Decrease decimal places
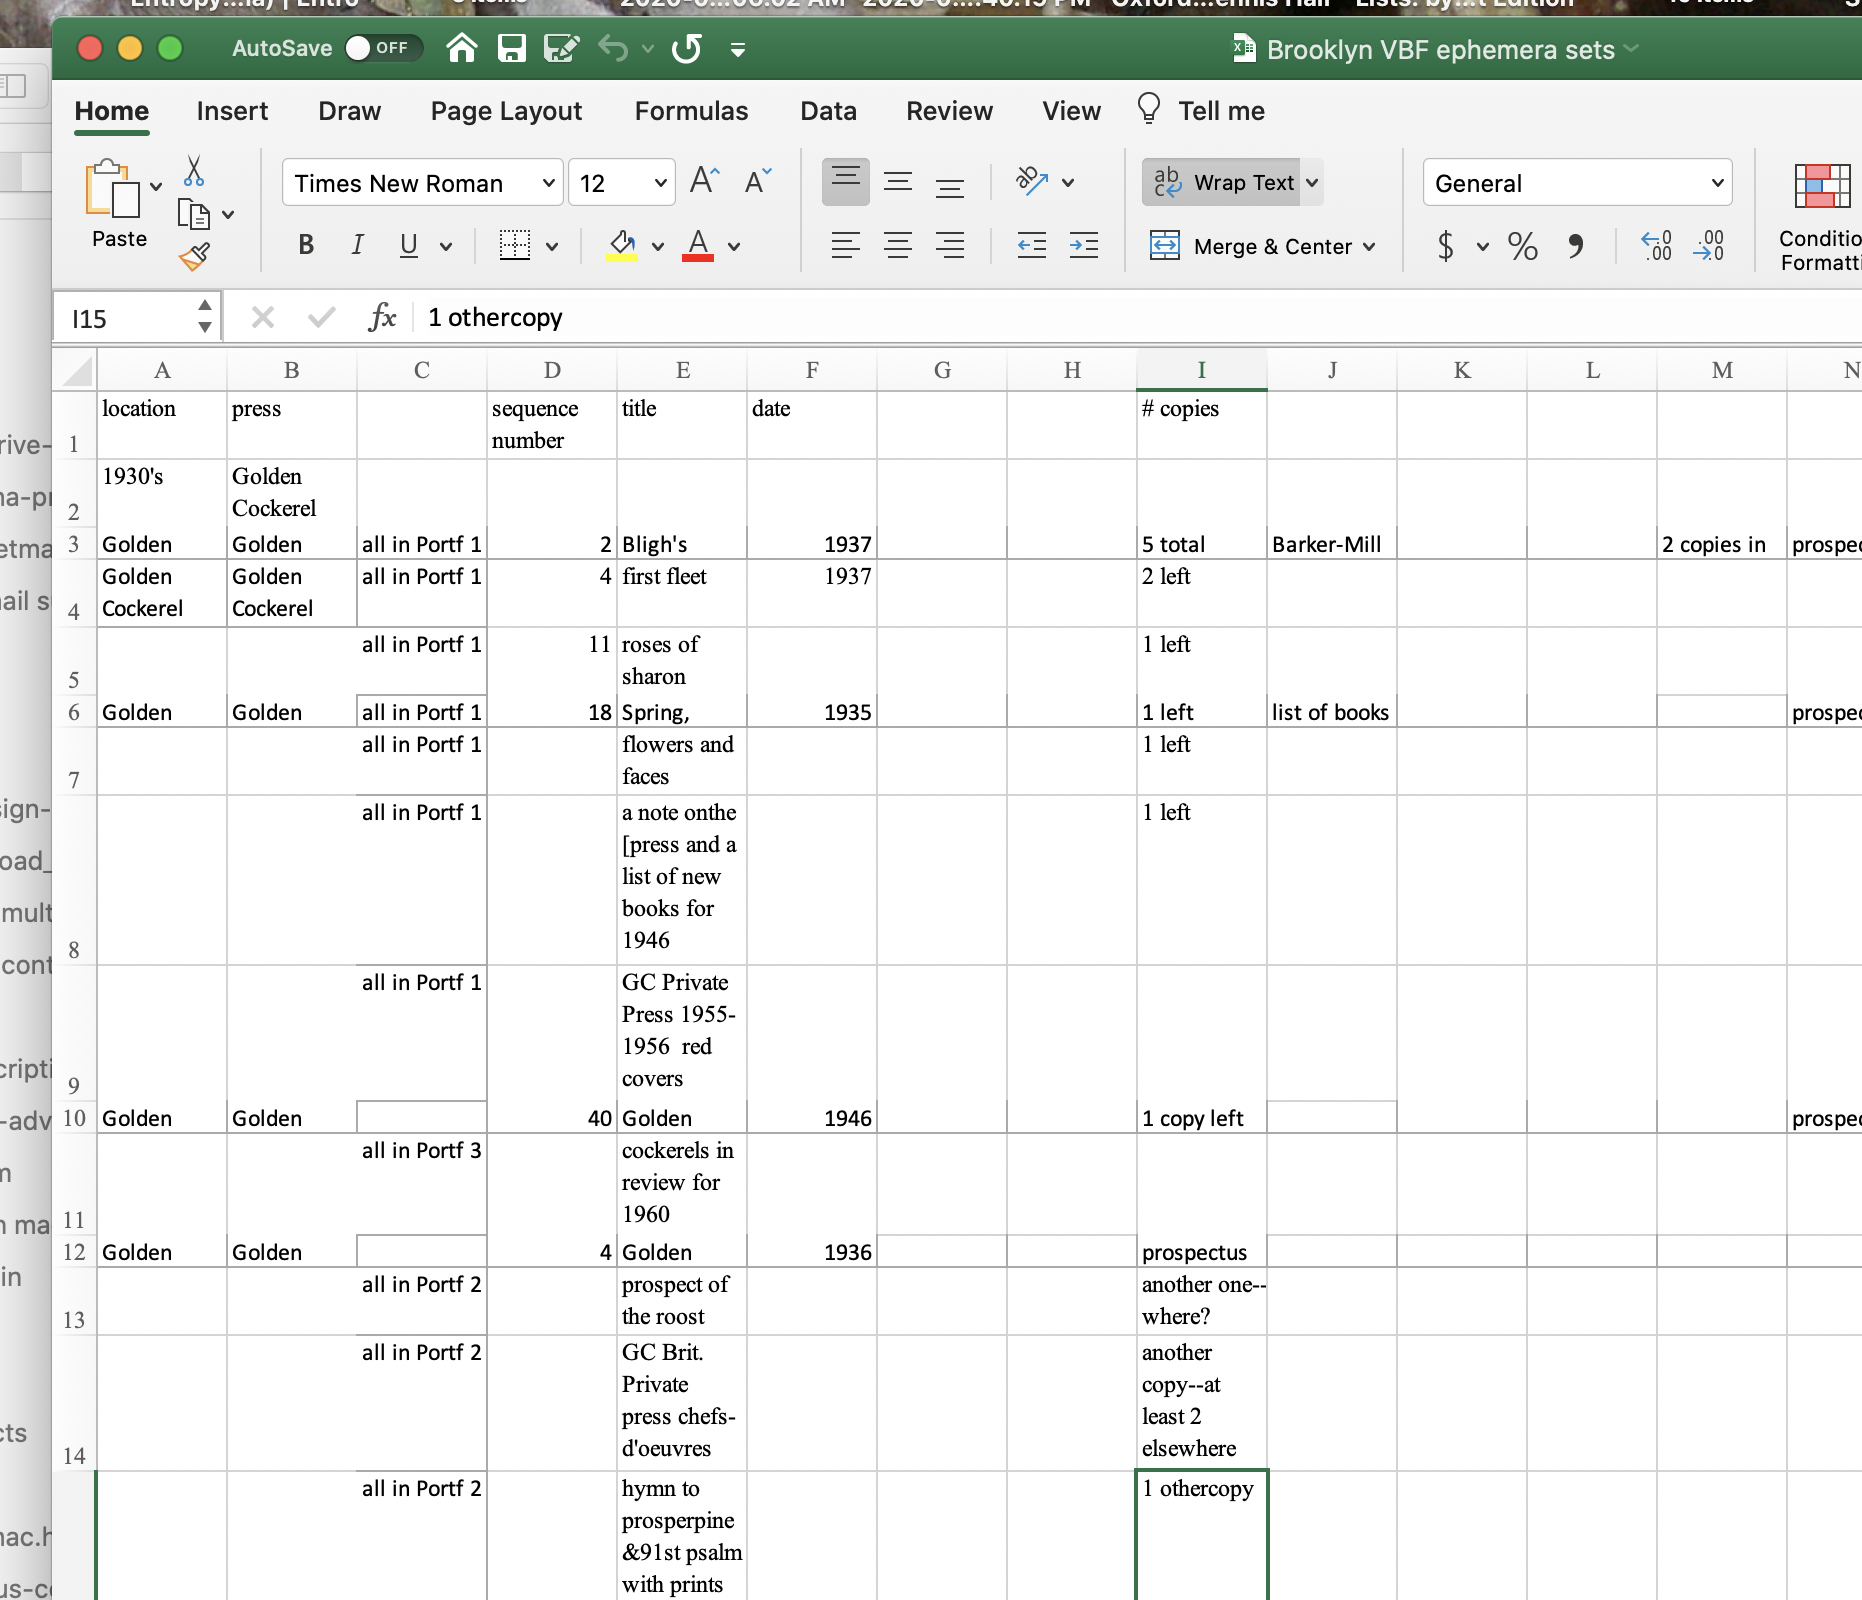 click(1708, 245)
